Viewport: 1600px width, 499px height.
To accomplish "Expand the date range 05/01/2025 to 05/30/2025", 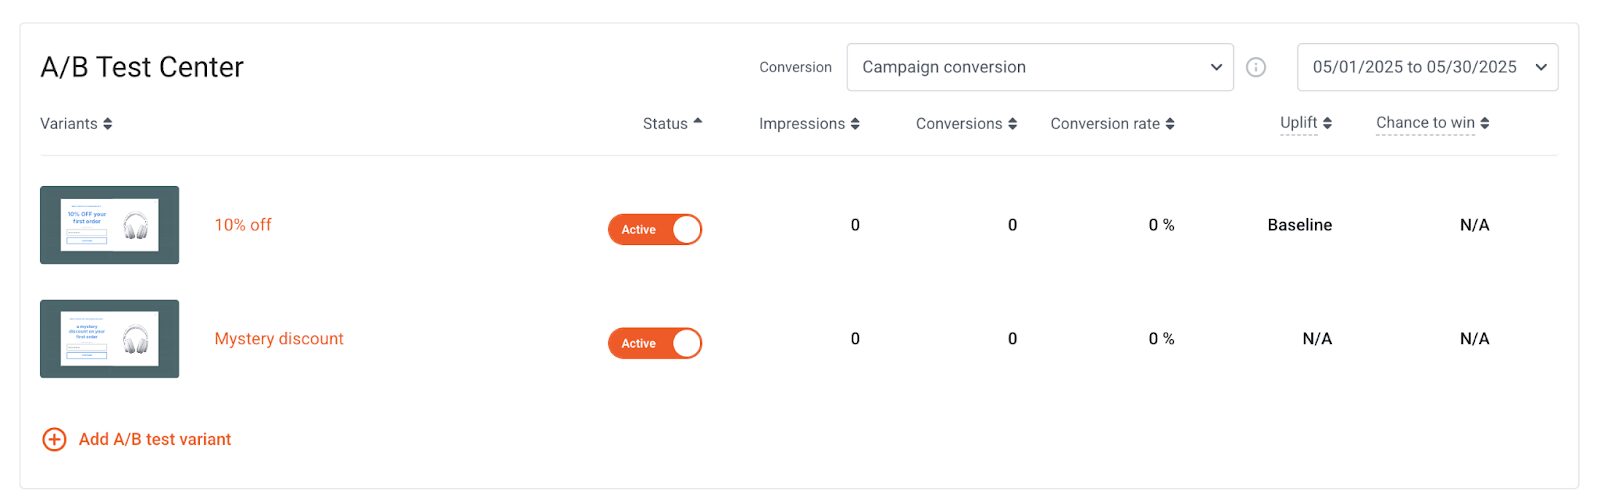I will pyautogui.click(x=1427, y=67).
